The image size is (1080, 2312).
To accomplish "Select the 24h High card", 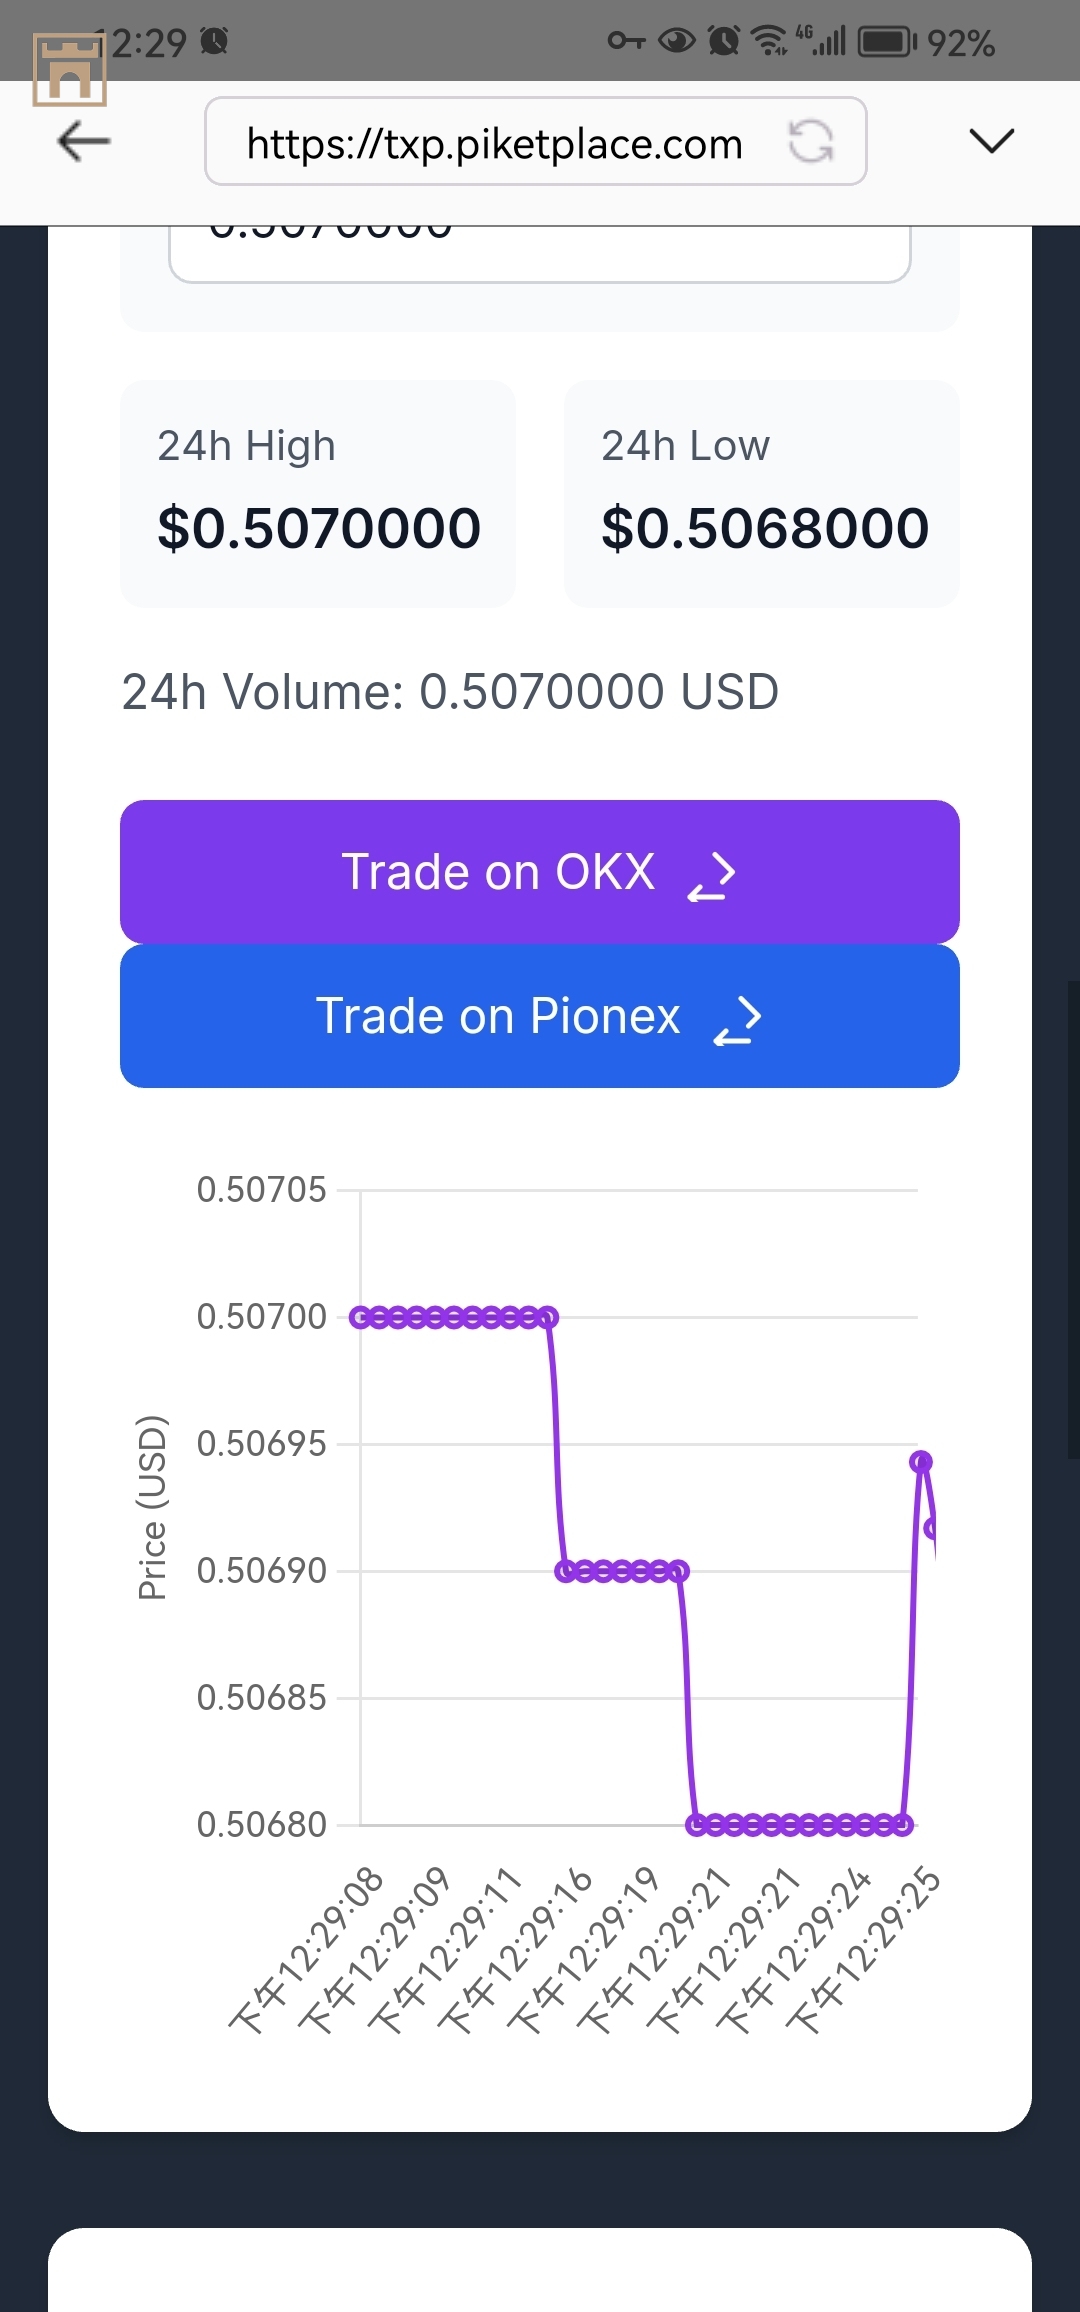I will point(318,494).
